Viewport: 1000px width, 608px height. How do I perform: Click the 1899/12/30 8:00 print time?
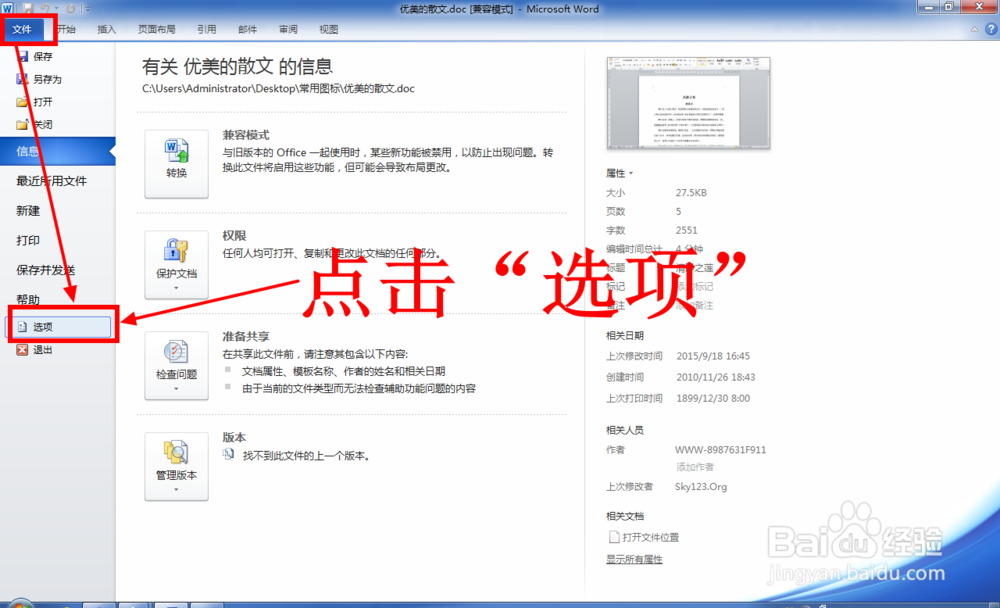click(713, 398)
